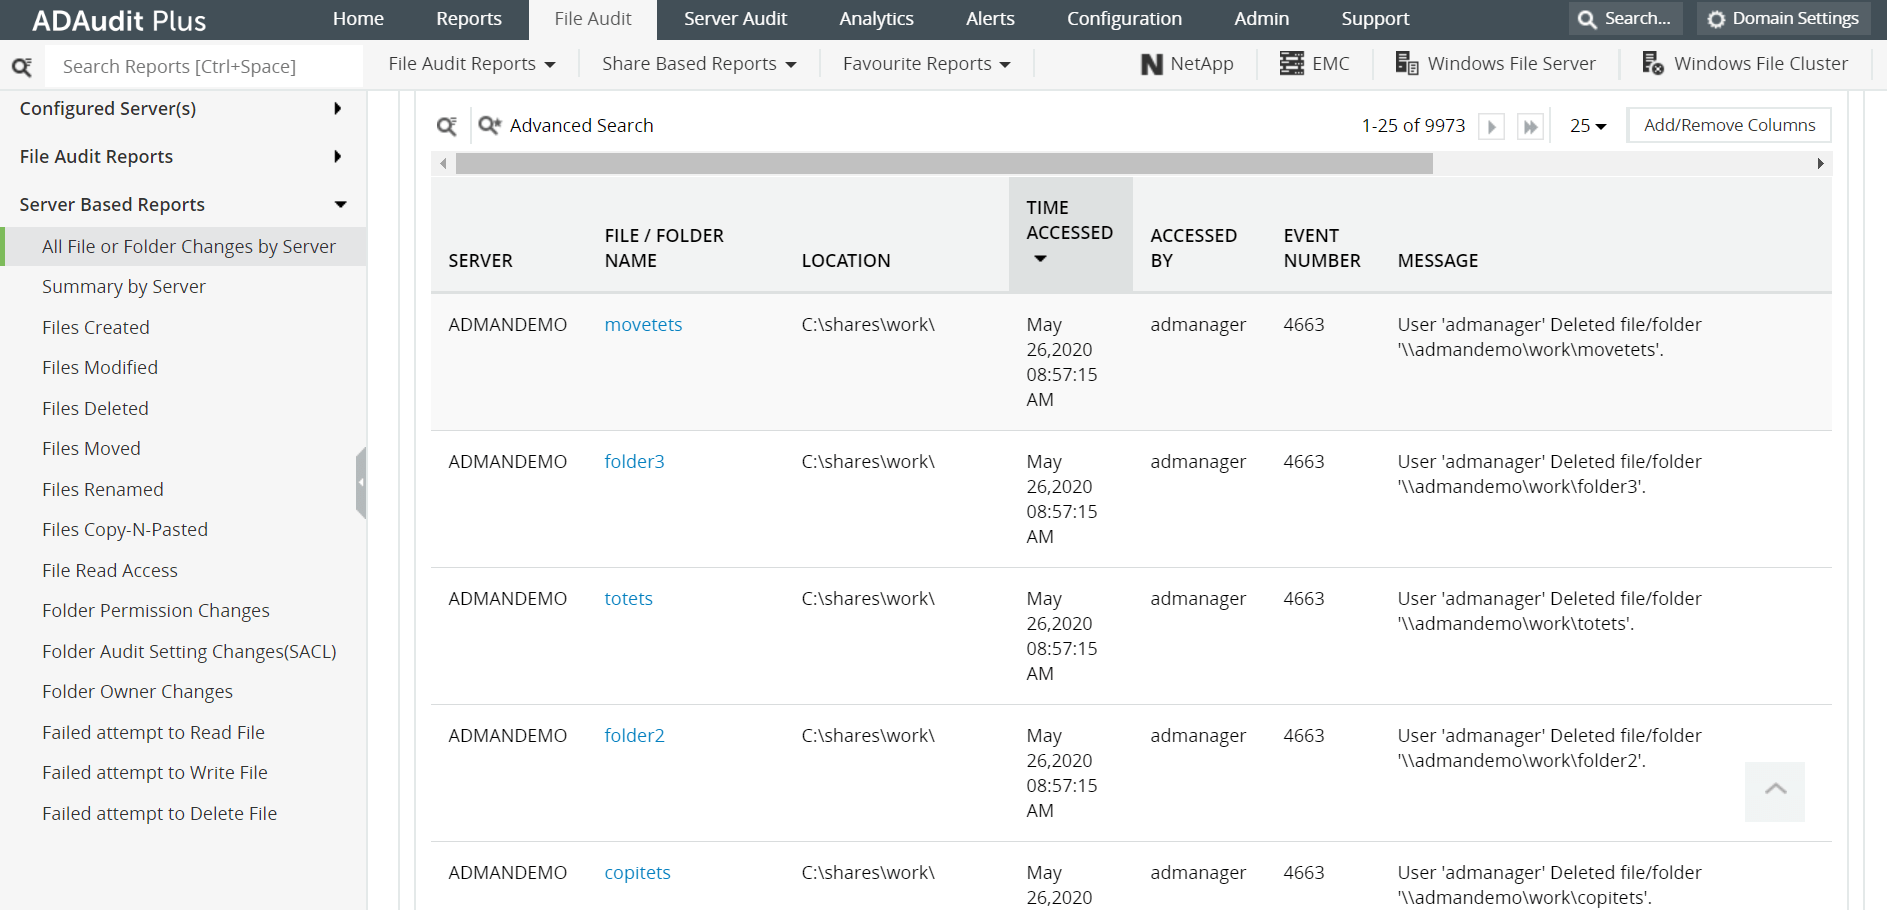Image resolution: width=1887 pixels, height=910 pixels.
Task: Open the rows-per-page 25 dropdown
Action: click(1588, 126)
